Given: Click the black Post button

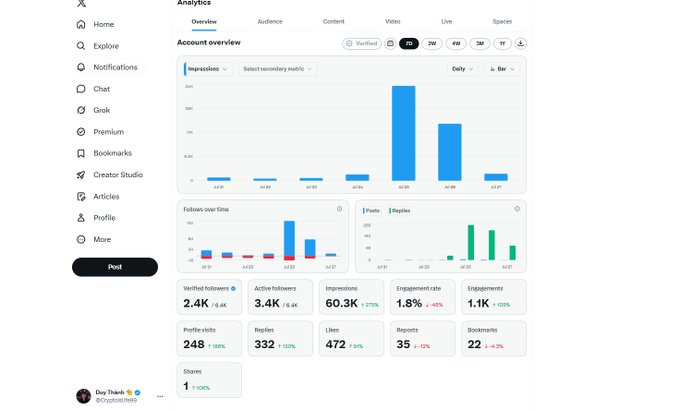Looking at the screenshot, I should [x=115, y=267].
